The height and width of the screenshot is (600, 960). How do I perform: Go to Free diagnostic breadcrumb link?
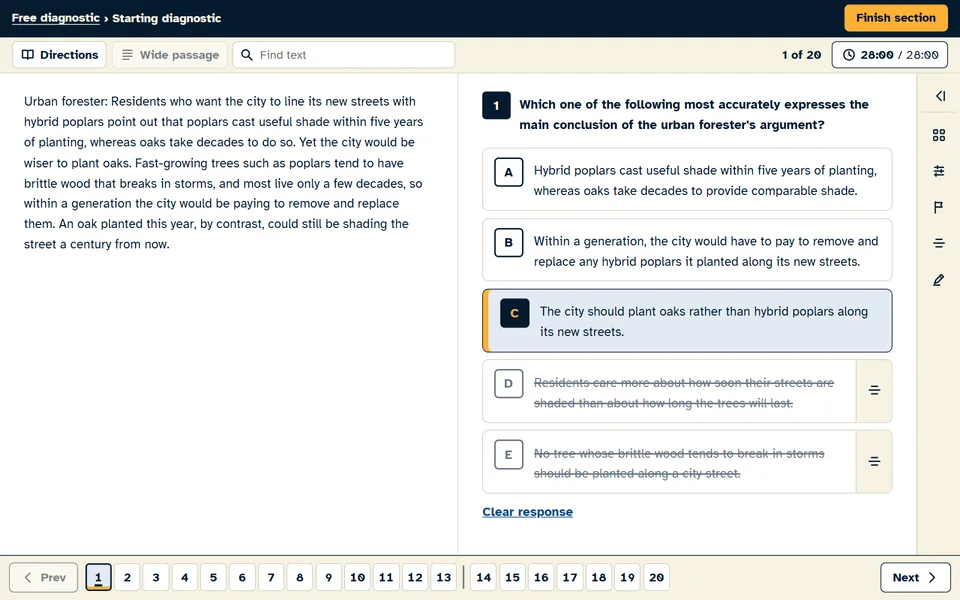(x=56, y=18)
